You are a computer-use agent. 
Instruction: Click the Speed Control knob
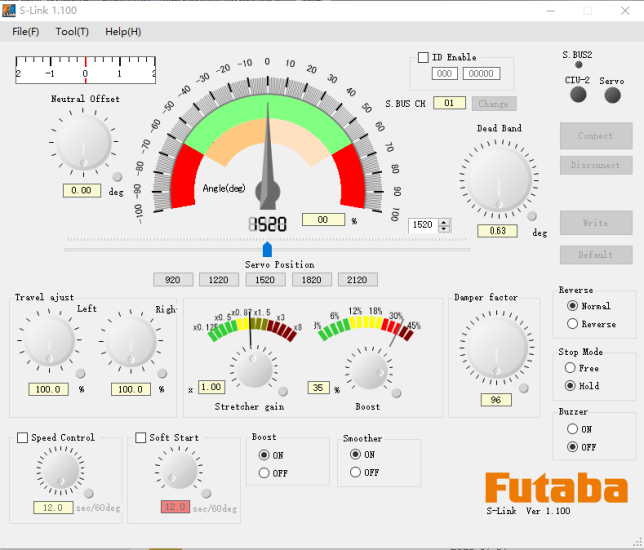click(60, 471)
